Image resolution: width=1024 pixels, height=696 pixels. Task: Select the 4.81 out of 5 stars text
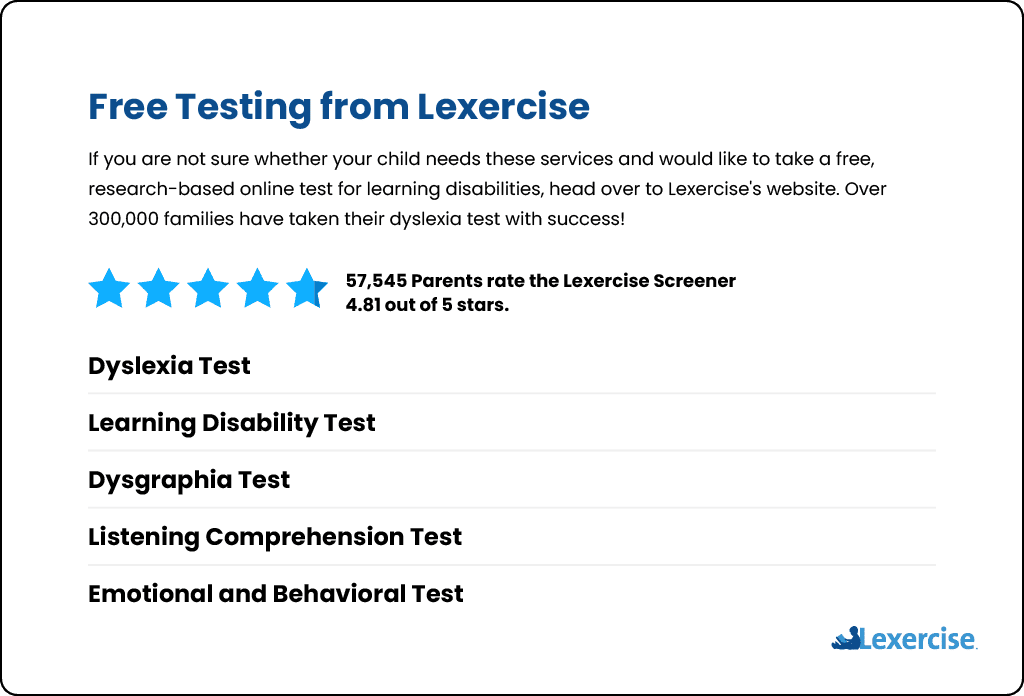coord(427,305)
